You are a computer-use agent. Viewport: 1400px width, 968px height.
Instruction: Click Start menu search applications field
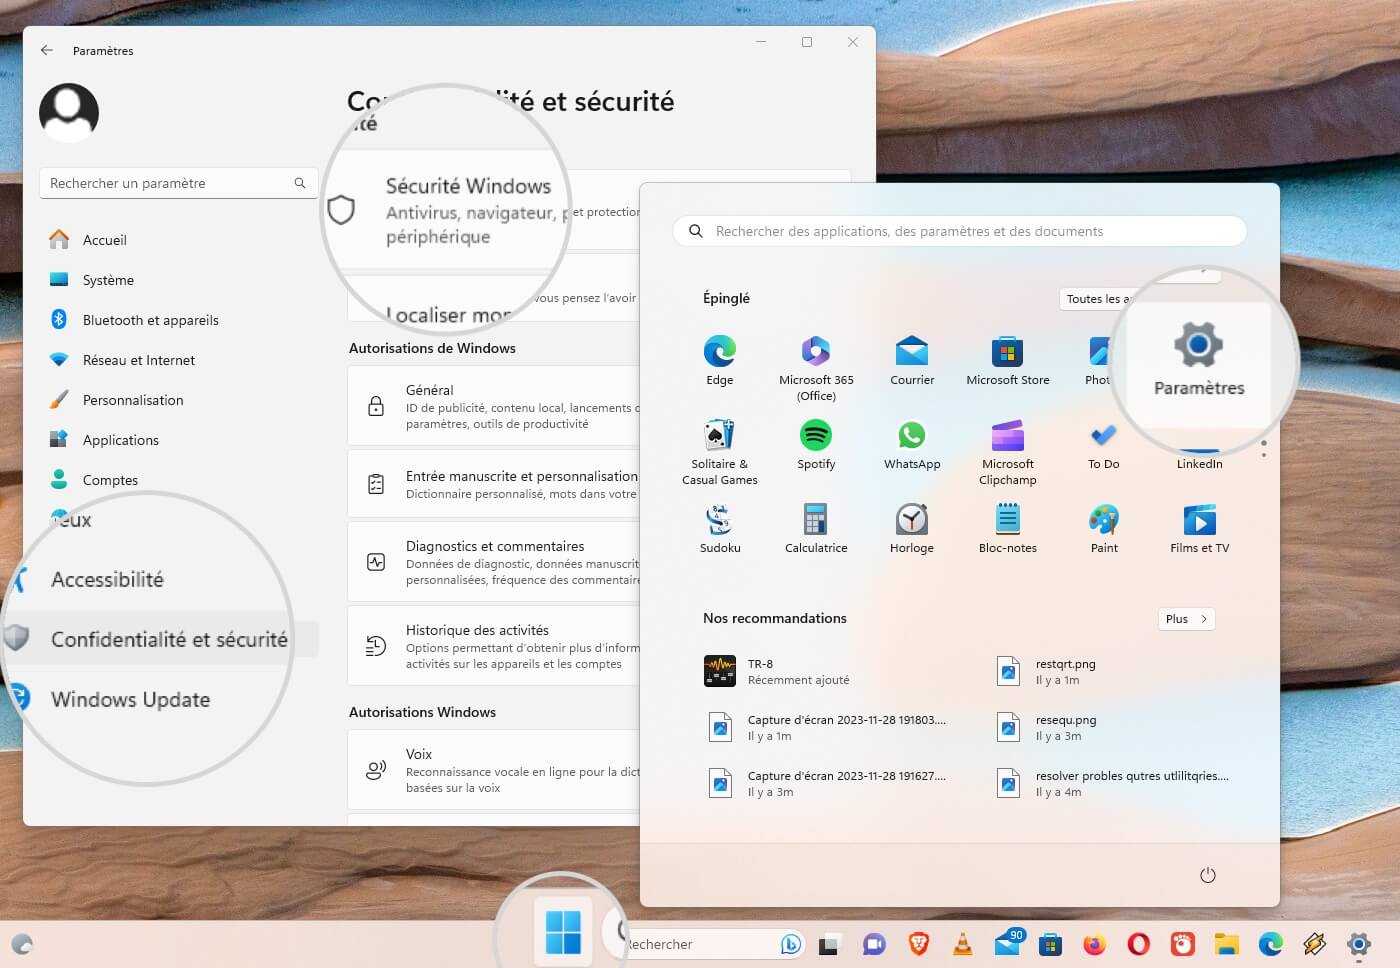959,231
